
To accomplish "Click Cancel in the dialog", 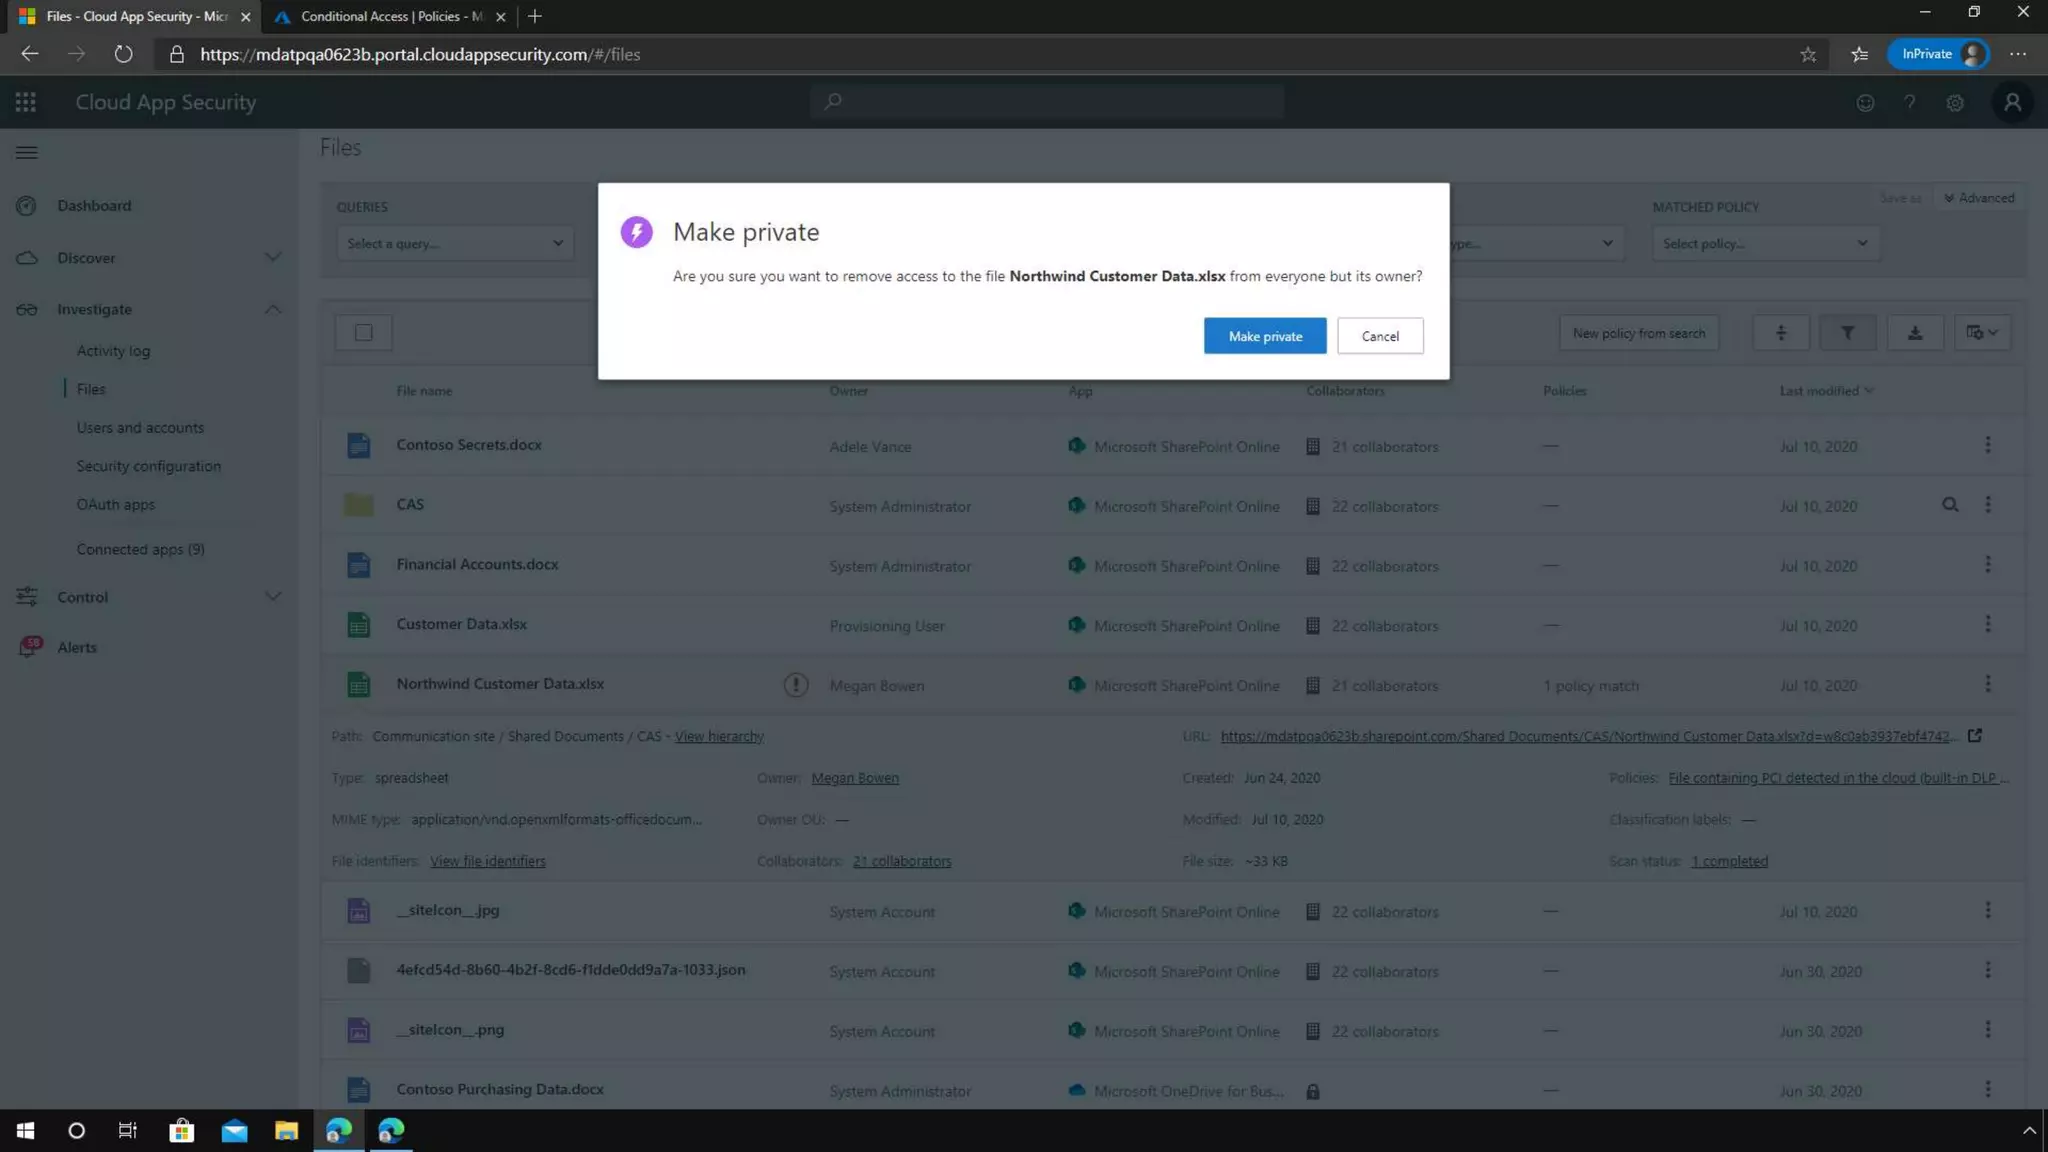I will [1380, 336].
